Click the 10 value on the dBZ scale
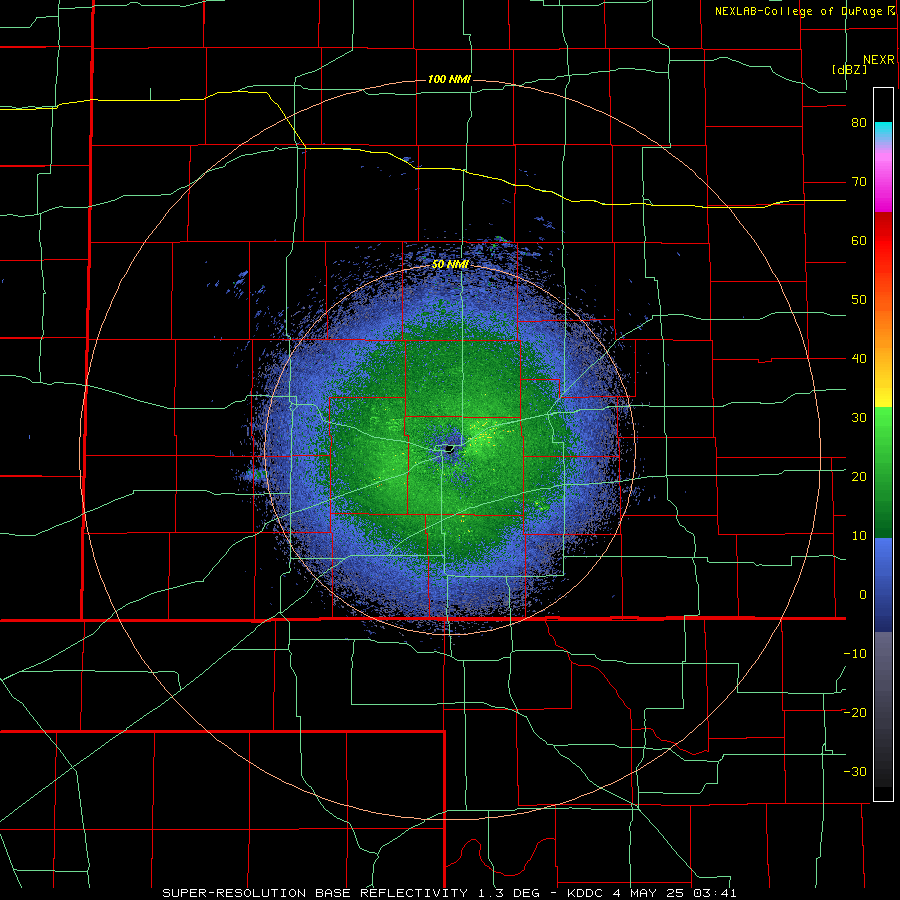 [859, 536]
